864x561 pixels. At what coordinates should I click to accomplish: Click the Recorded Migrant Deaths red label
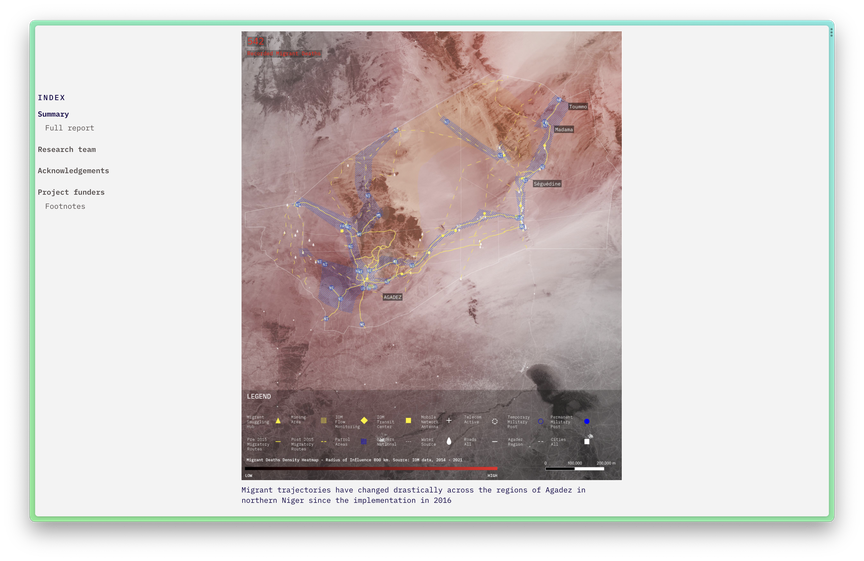pyautogui.click(x=284, y=53)
